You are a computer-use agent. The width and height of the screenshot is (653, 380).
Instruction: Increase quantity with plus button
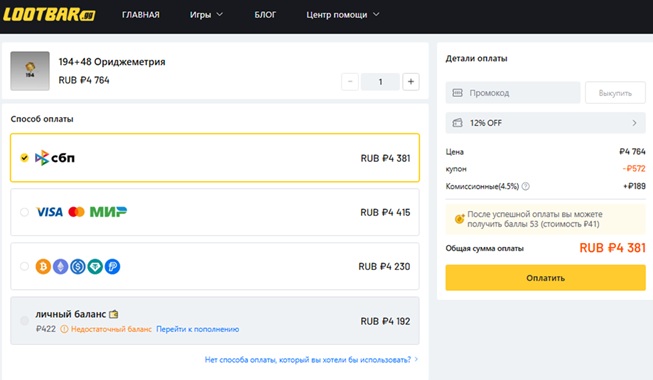click(411, 82)
